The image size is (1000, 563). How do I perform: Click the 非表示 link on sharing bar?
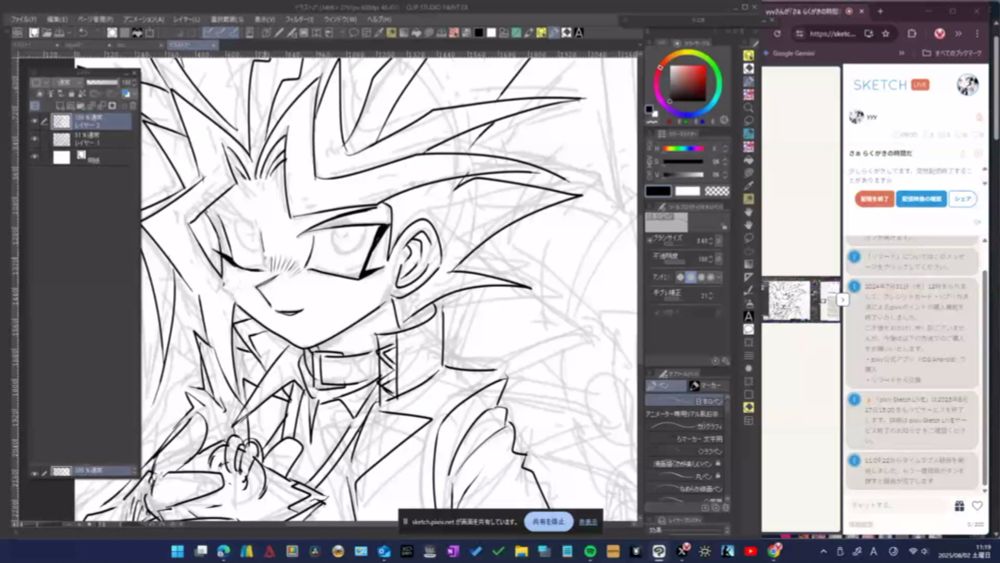click(588, 522)
